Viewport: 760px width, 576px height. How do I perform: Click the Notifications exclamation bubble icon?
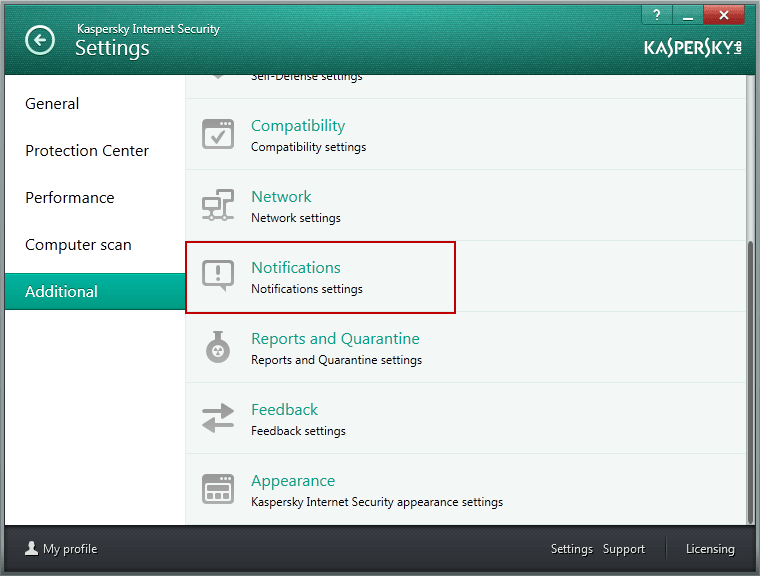click(218, 276)
